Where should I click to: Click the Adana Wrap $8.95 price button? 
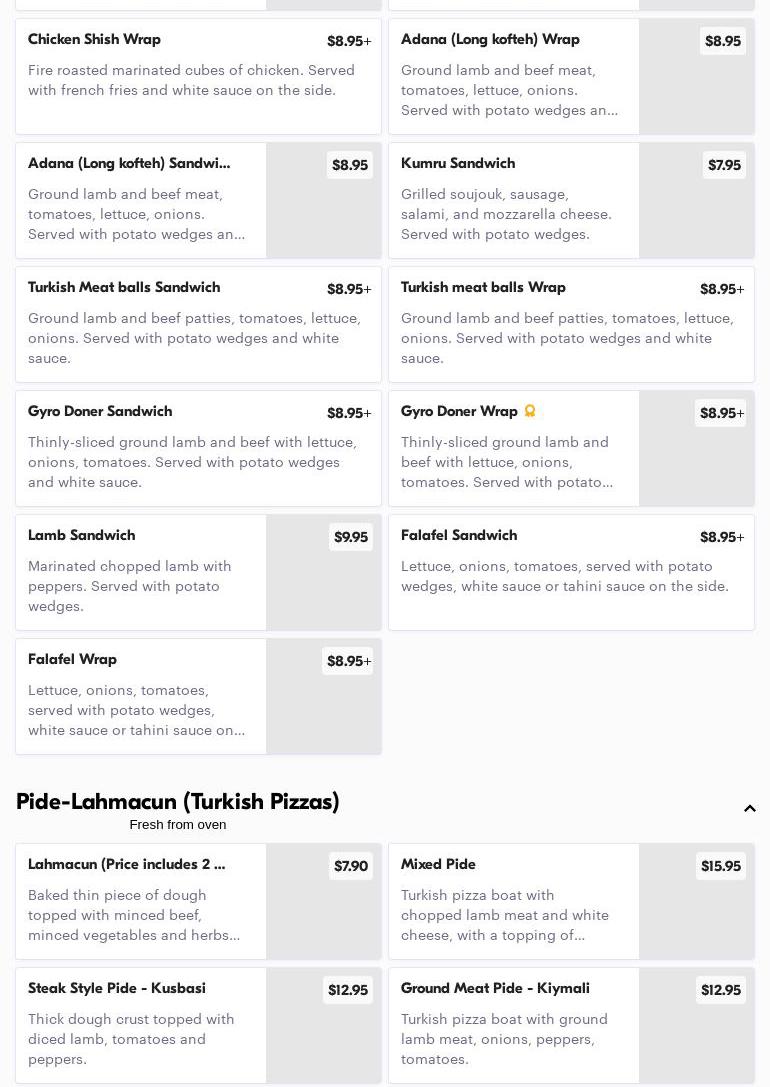click(723, 41)
